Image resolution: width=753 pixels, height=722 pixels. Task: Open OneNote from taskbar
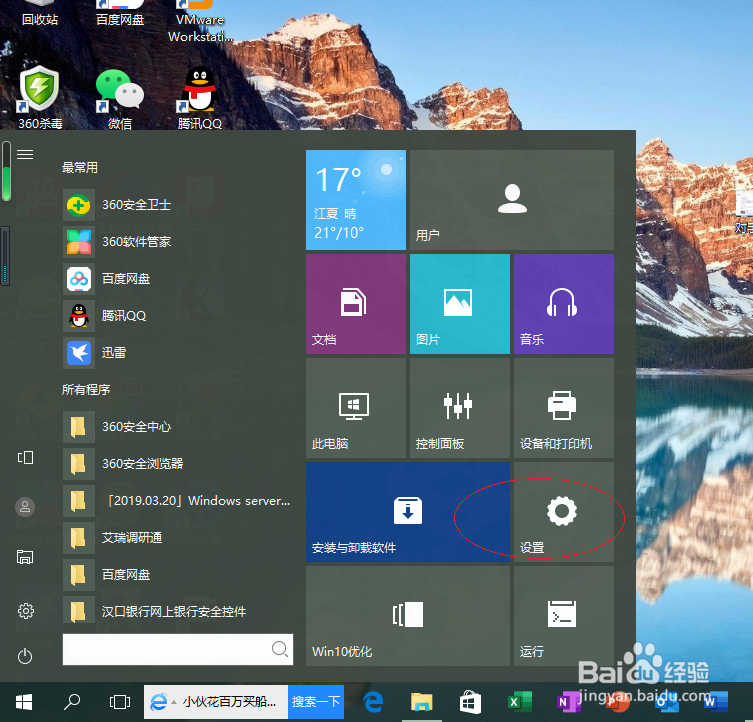click(567, 703)
